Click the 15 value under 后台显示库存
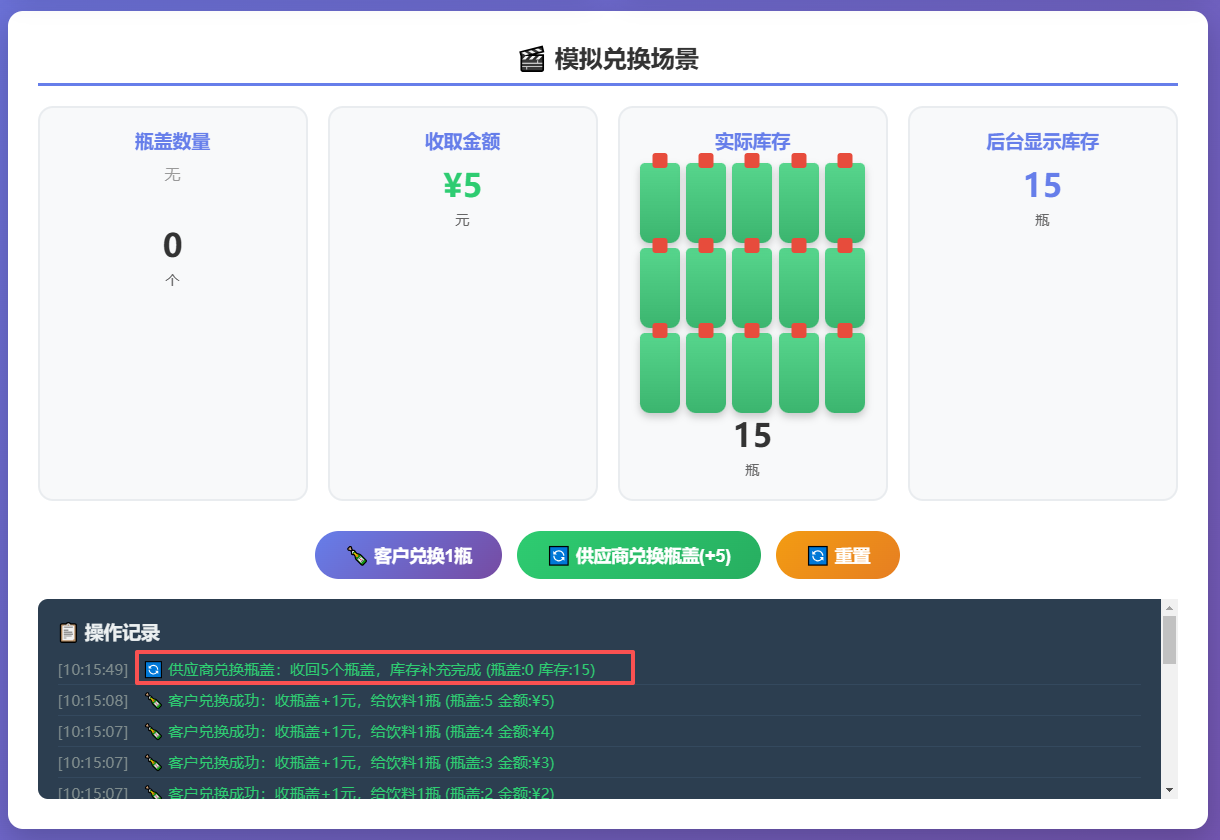This screenshot has height=840, width=1220. tap(1042, 186)
